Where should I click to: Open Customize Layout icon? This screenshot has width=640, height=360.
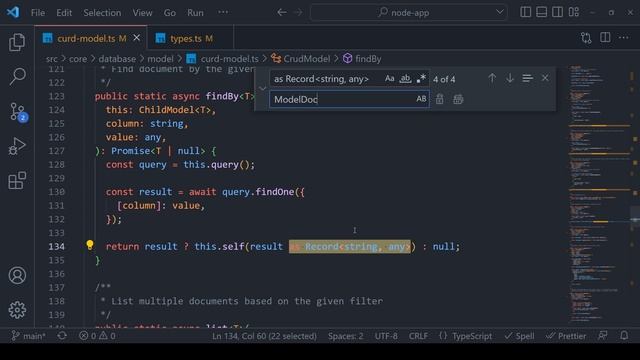click(x=574, y=12)
